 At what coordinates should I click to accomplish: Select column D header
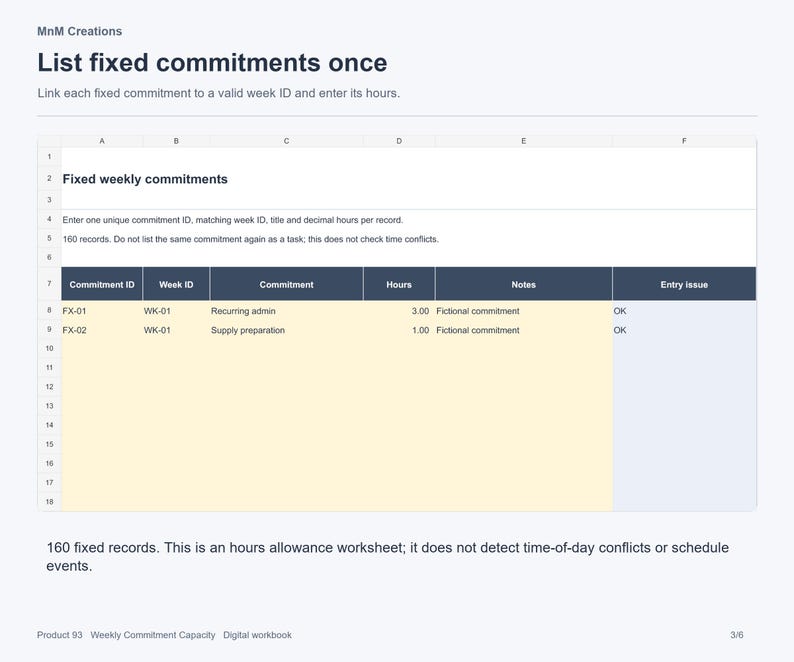coord(399,141)
